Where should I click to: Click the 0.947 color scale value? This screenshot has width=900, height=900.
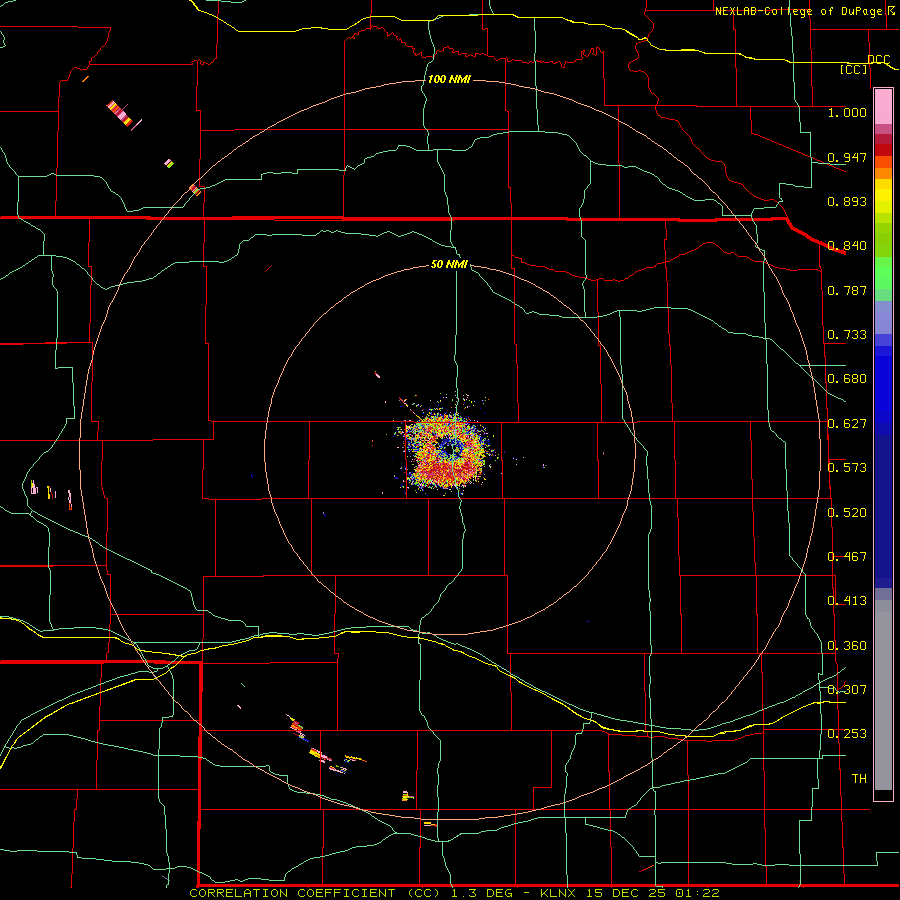[x=847, y=157]
